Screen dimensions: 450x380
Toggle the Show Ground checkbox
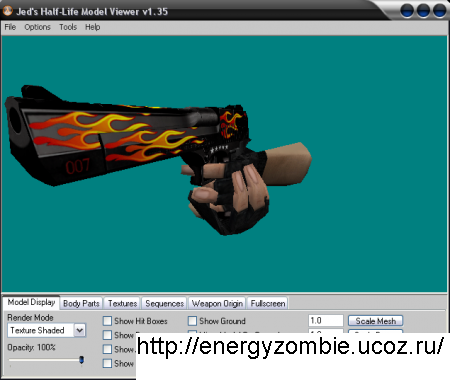click(x=192, y=321)
